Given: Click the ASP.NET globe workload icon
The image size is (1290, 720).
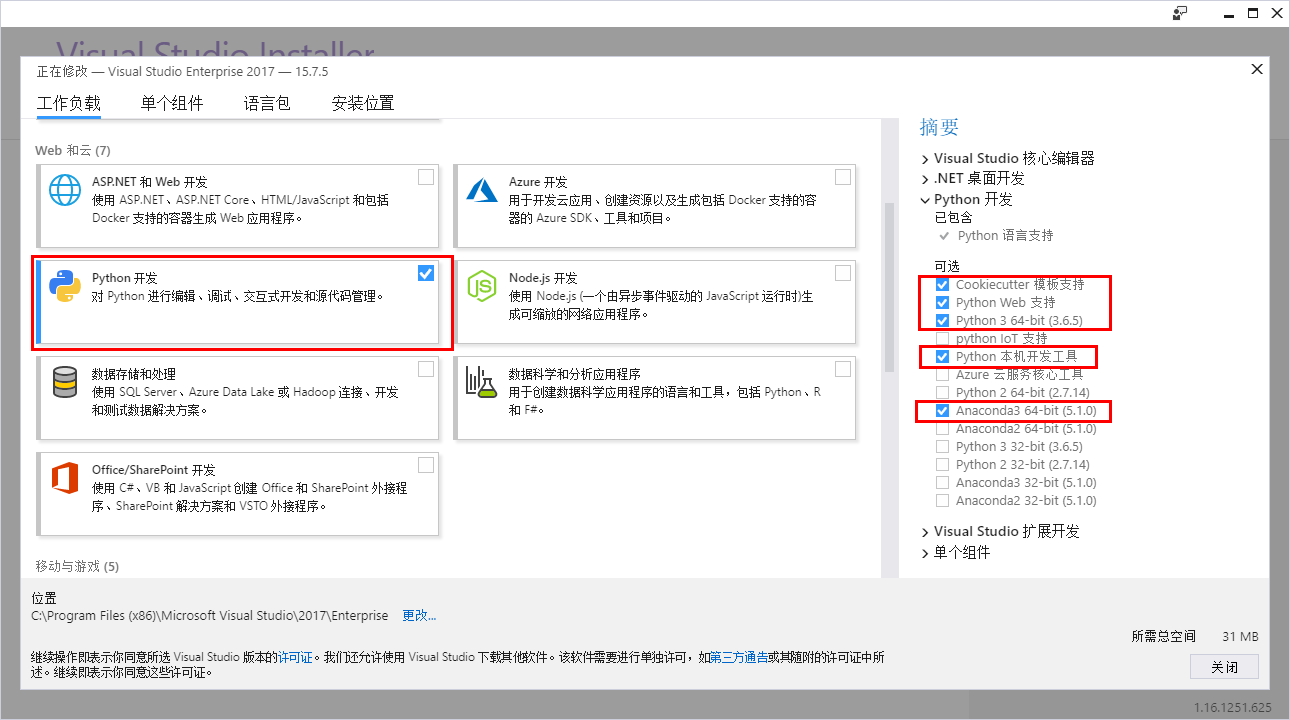Looking at the screenshot, I should [65, 190].
